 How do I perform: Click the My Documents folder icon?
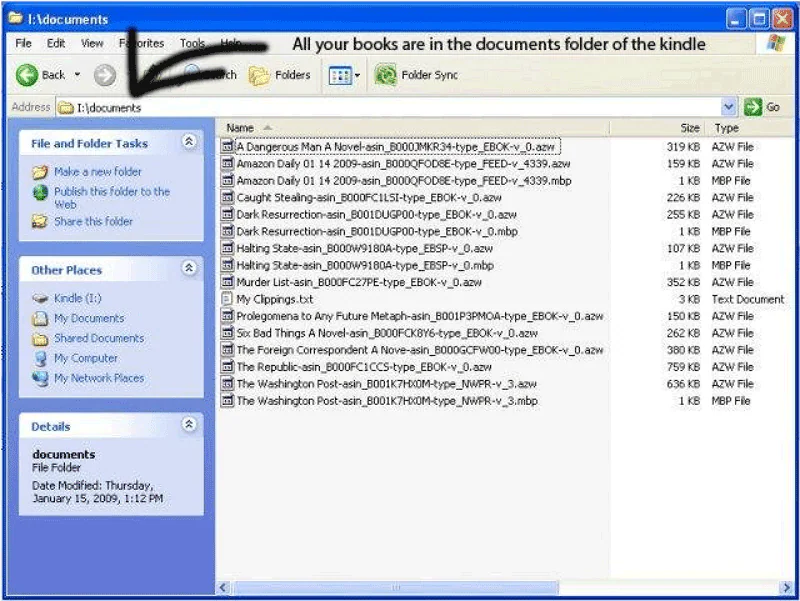coord(40,318)
